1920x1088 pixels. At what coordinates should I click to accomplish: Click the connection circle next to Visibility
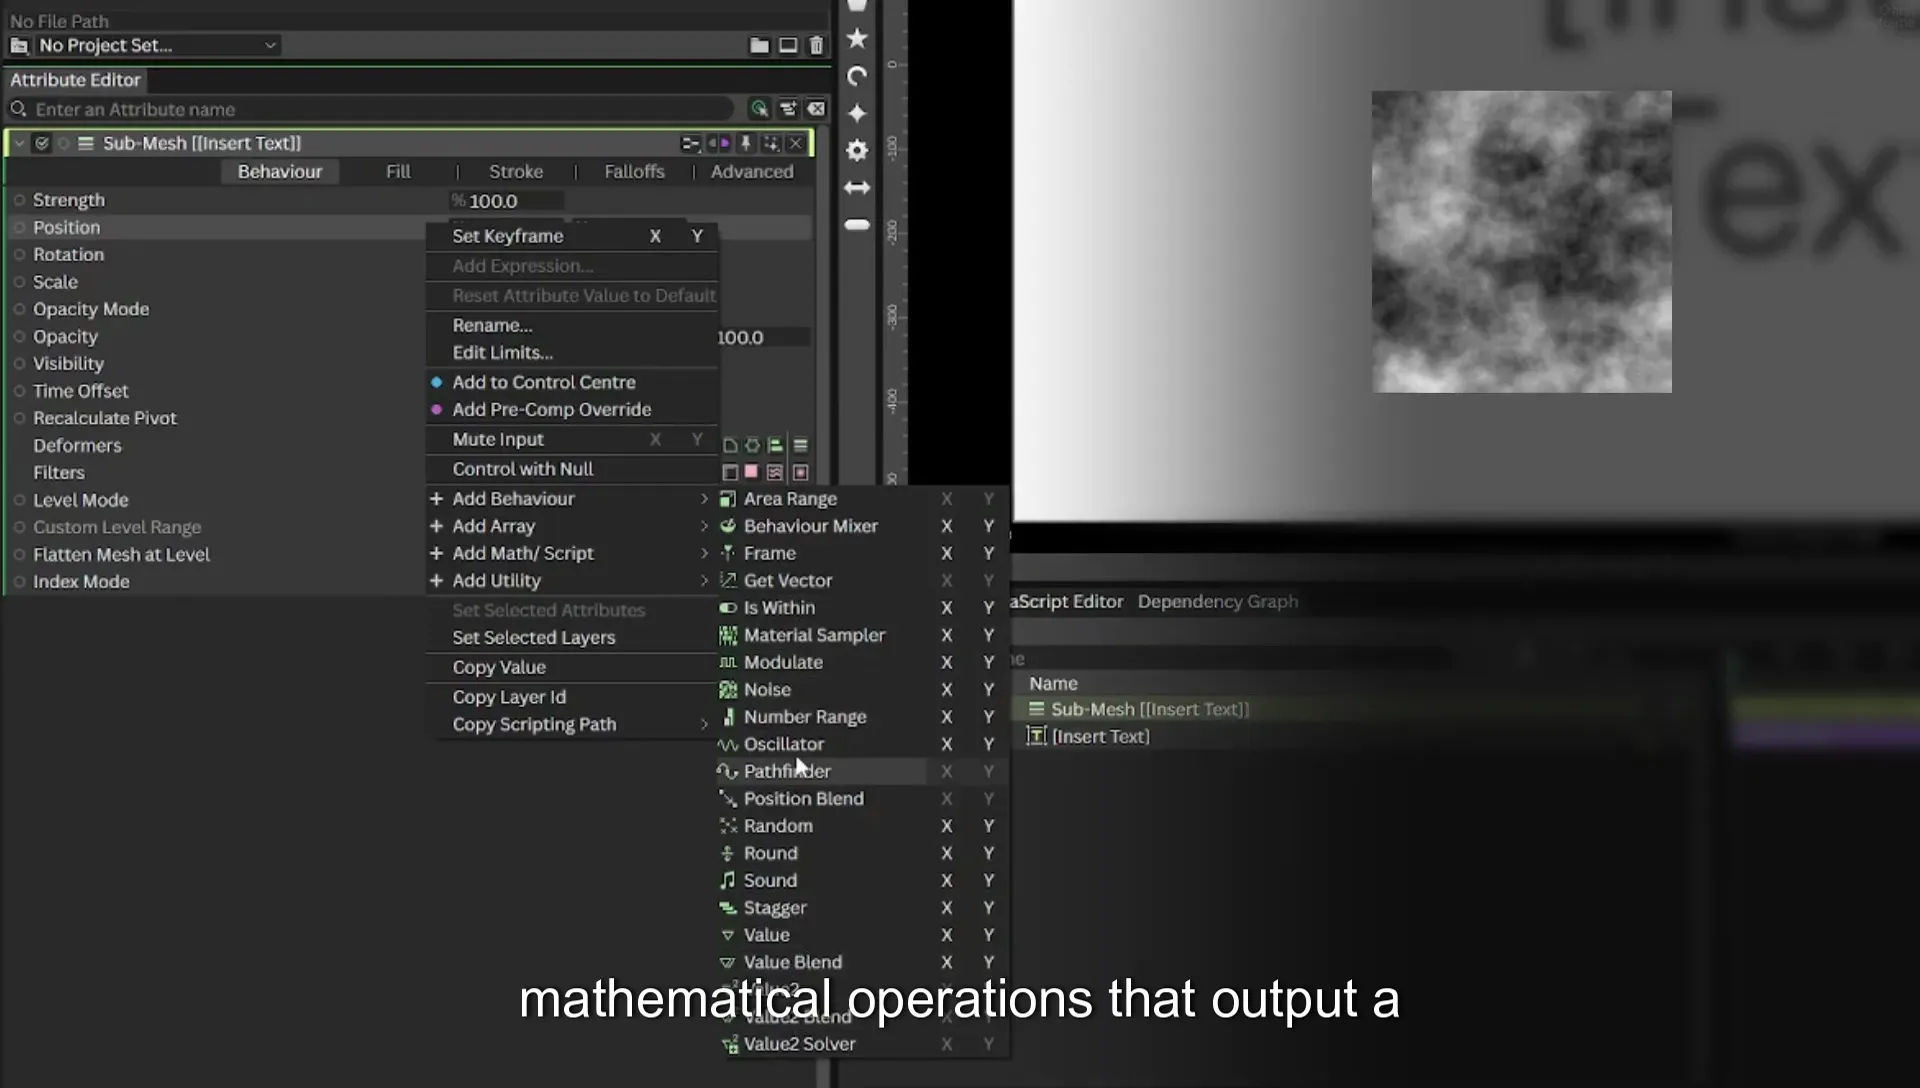point(19,364)
